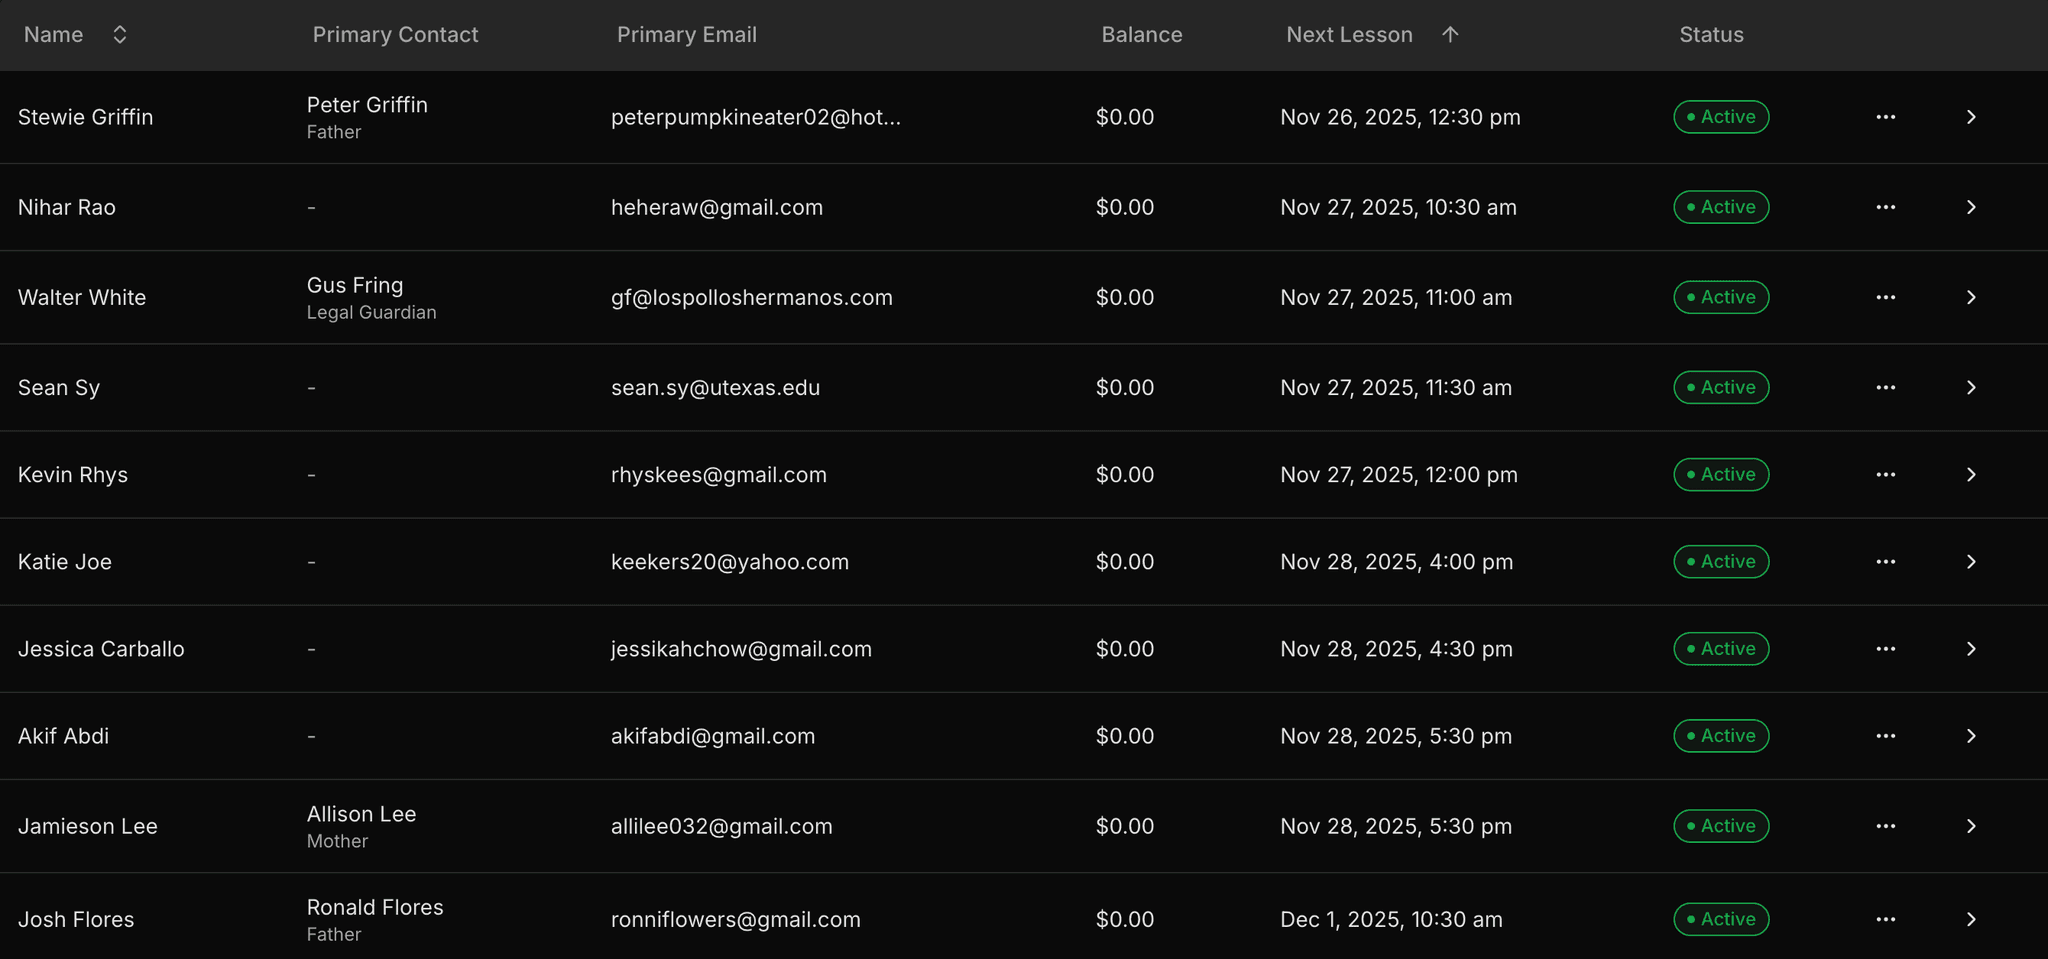The image size is (2048, 959).
Task: Open three-dot menu for Jamieson Lee
Action: click(x=1885, y=826)
